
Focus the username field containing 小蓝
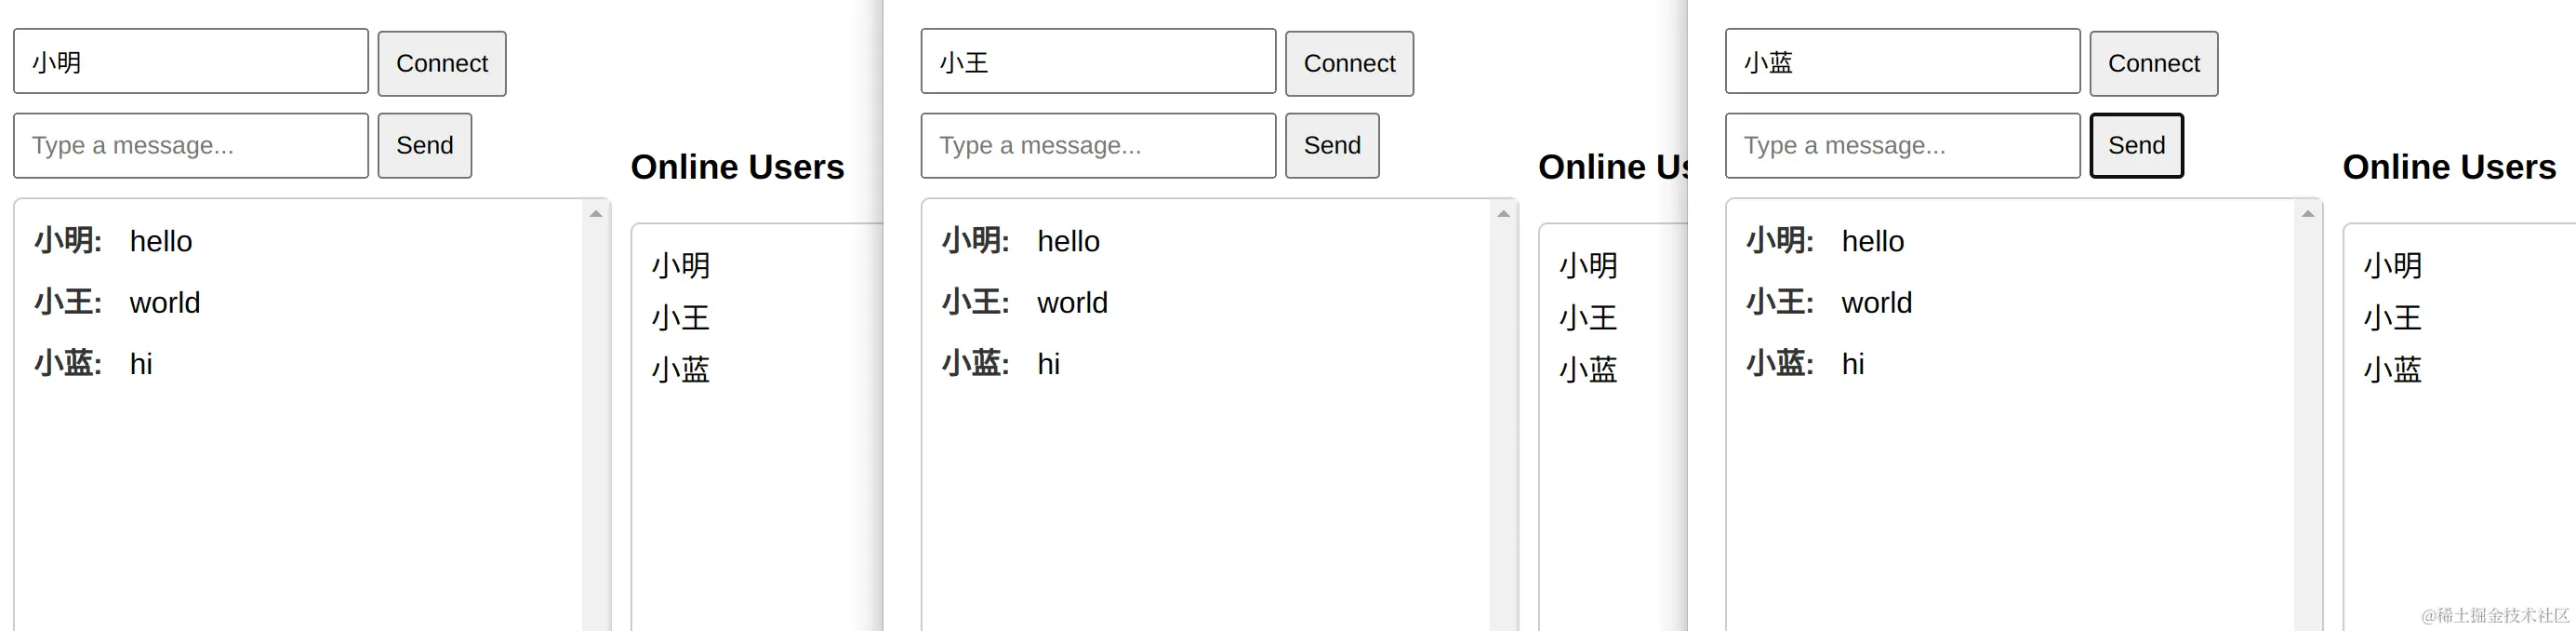(1902, 62)
